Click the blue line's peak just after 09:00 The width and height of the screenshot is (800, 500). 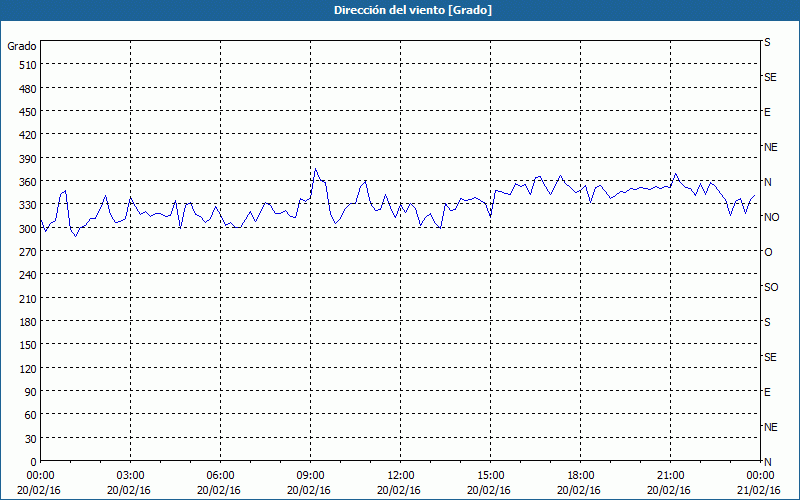coord(315,168)
